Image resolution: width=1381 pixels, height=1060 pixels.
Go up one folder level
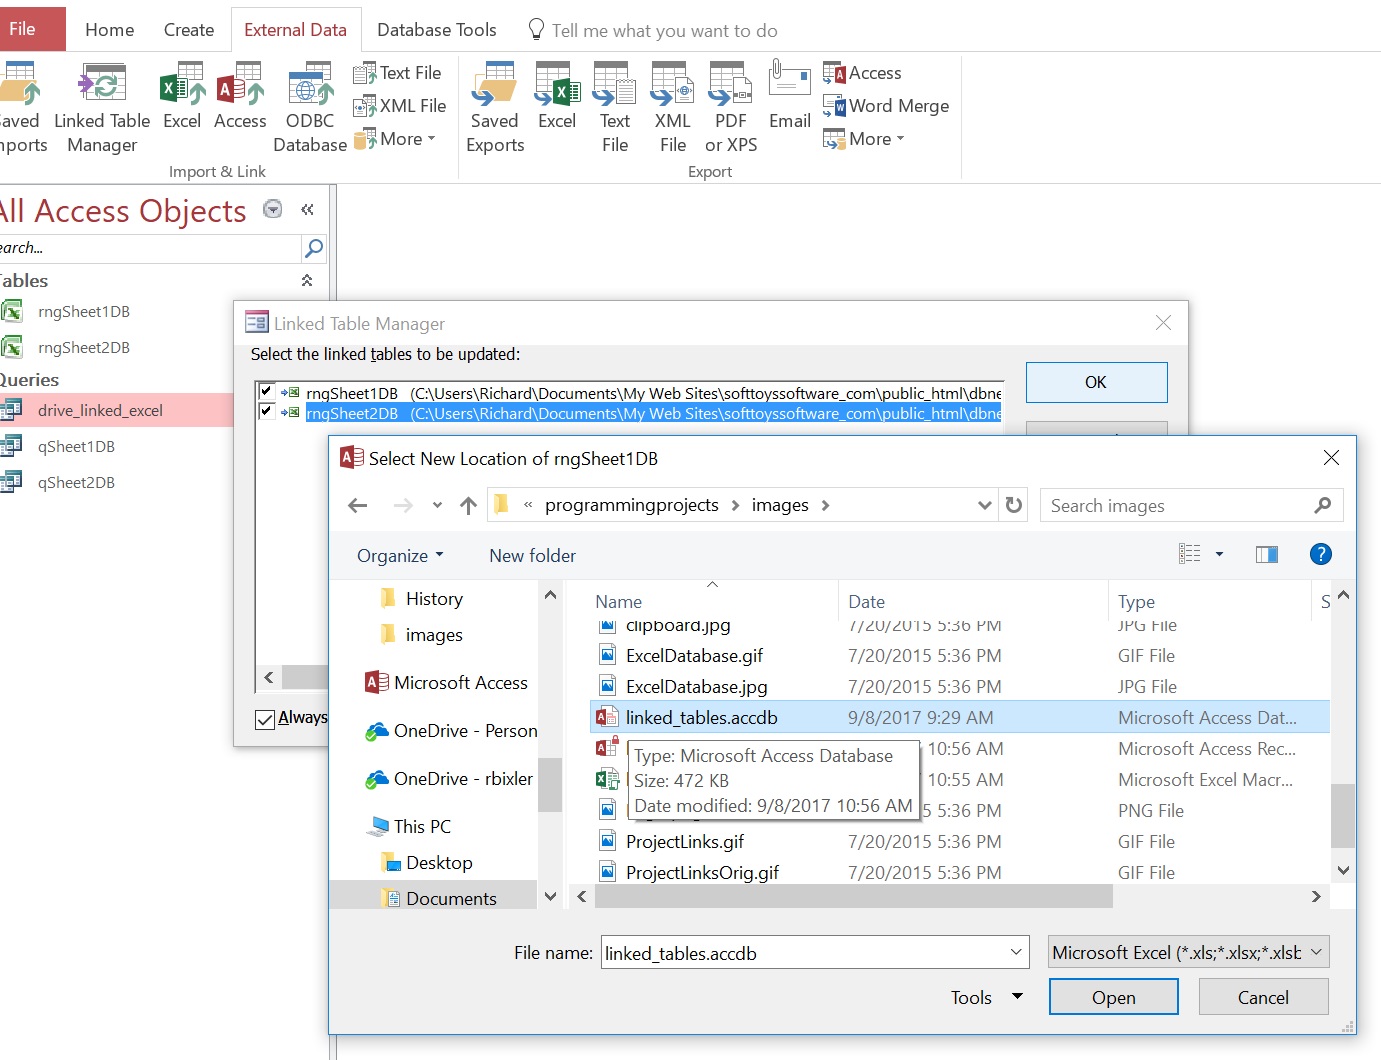point(468,506)
